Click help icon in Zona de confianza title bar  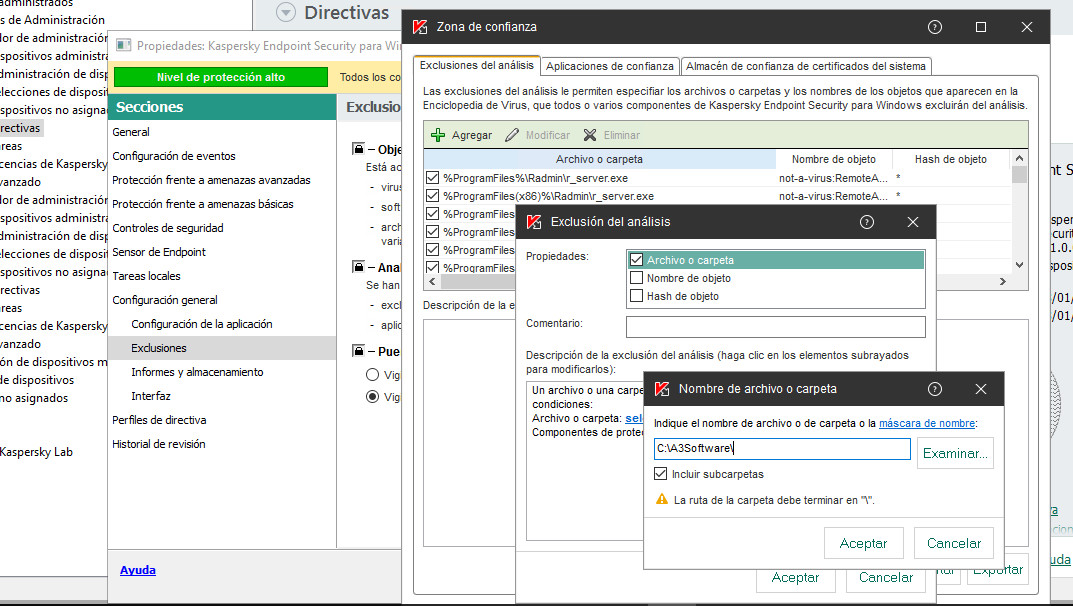pos(935,27)
